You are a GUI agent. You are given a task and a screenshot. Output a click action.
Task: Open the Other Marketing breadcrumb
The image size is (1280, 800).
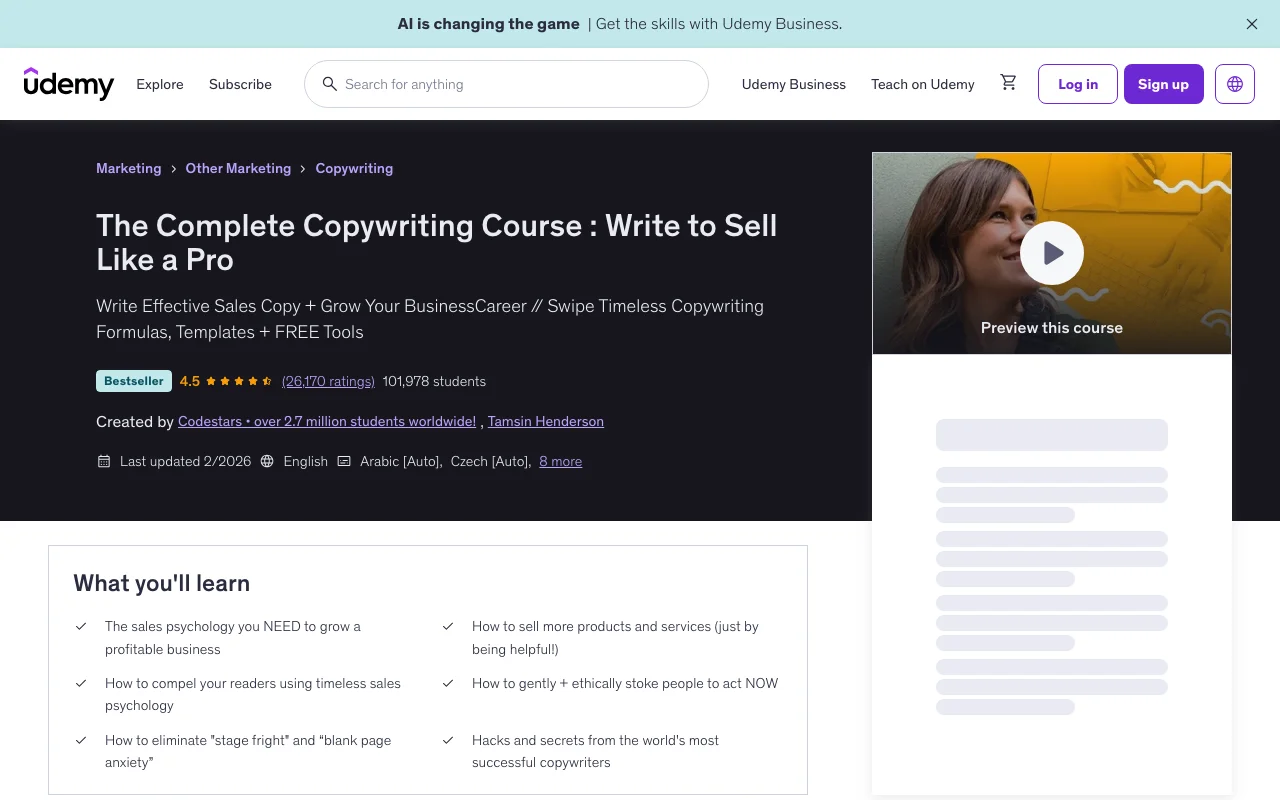click(x=238, y=168)
